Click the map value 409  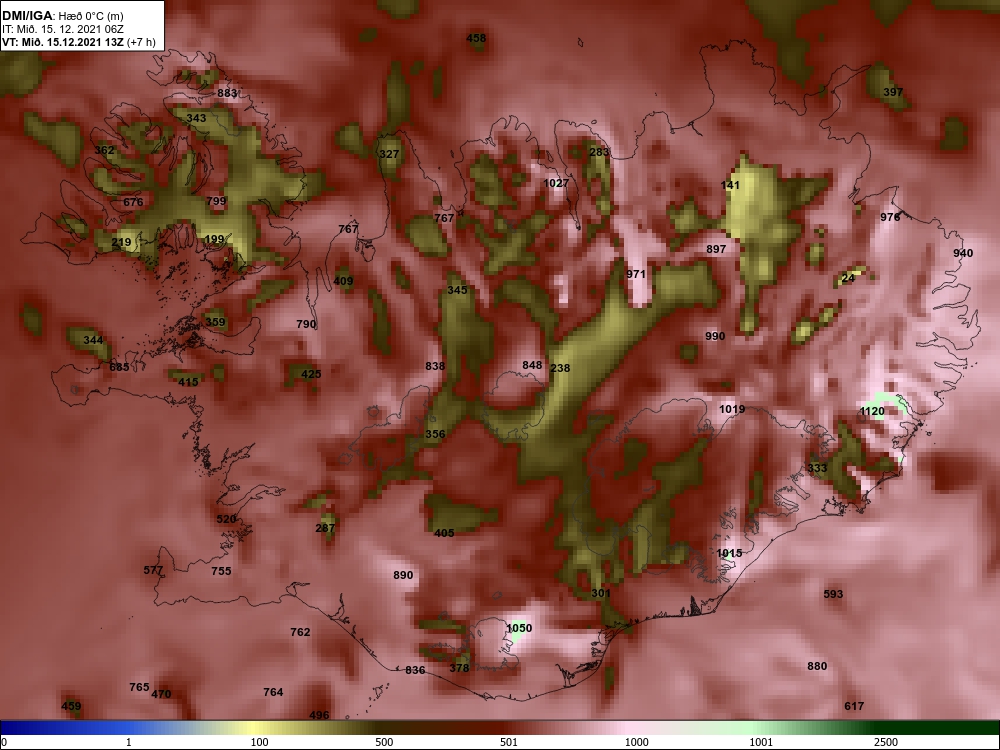point(343,281)
